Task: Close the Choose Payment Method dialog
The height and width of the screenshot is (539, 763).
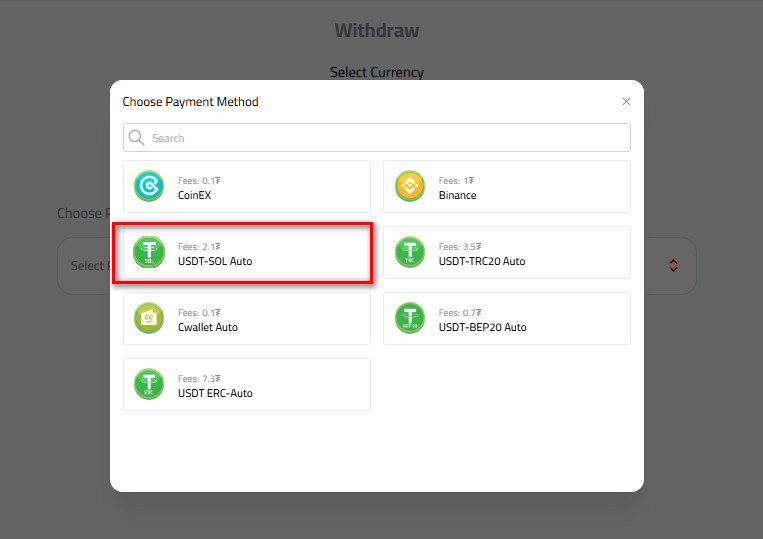Action: (x=626, y=101)
